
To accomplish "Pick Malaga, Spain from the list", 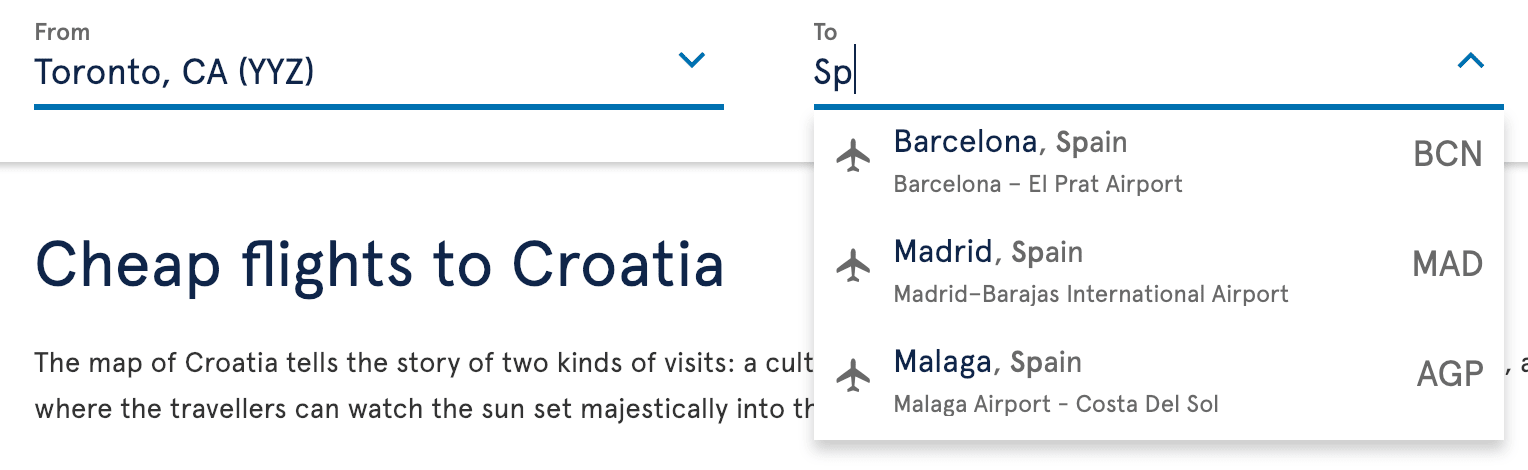I will (x=1159, y=381).
